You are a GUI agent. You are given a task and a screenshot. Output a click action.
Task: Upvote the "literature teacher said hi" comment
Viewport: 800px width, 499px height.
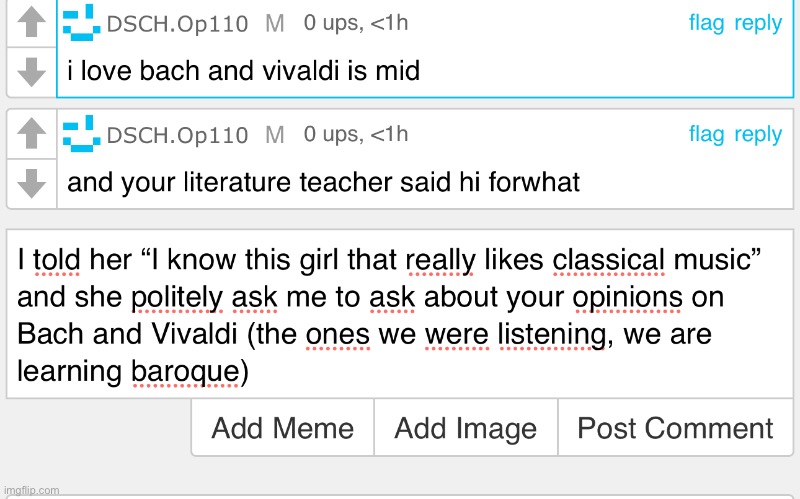click(33, 133)
